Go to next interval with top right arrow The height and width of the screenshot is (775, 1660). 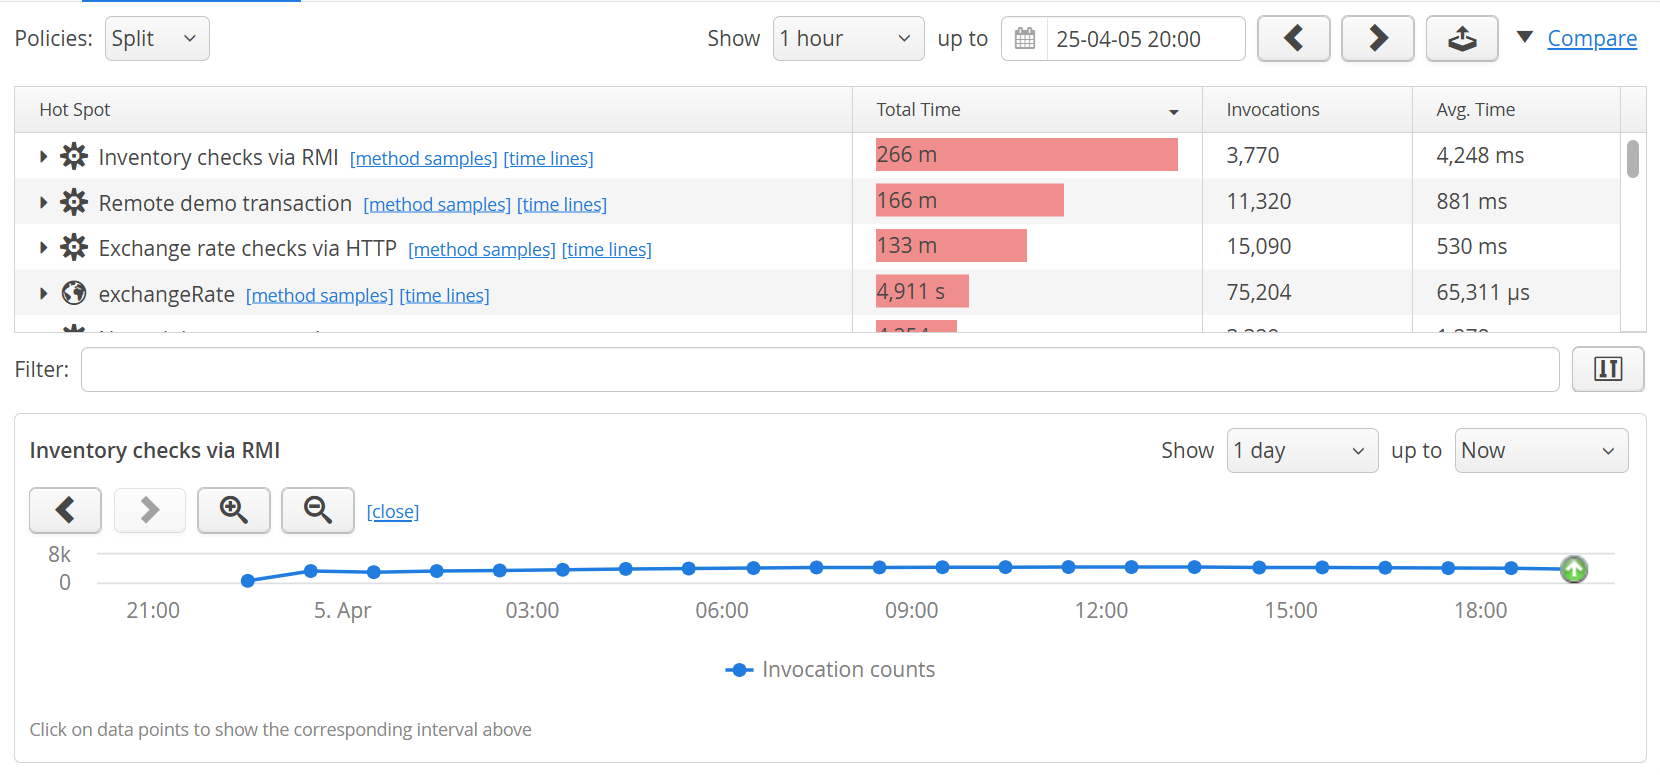[1377, 39]
